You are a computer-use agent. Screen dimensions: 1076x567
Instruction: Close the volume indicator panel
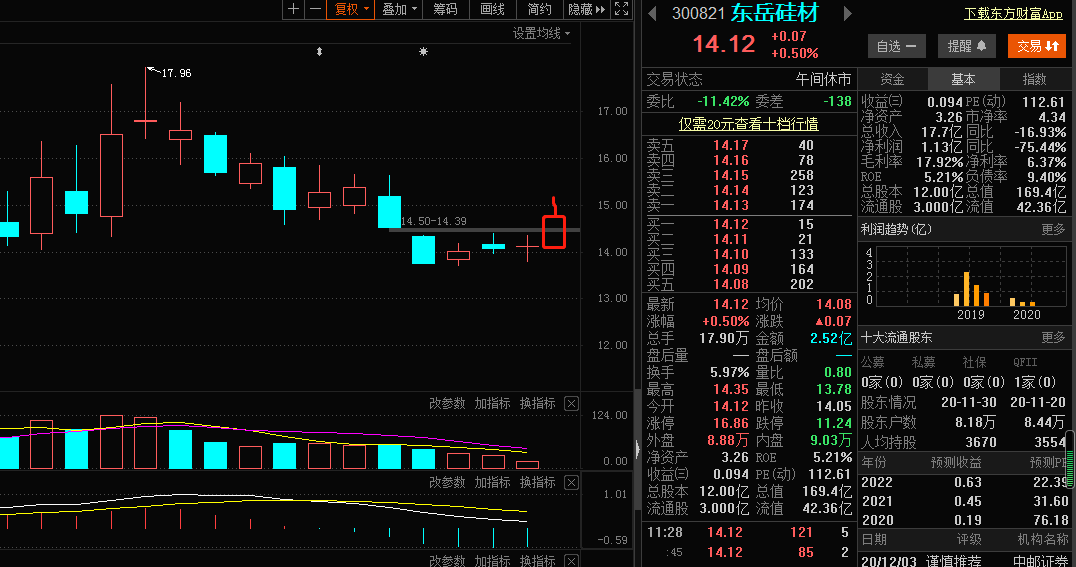[571, 404]
